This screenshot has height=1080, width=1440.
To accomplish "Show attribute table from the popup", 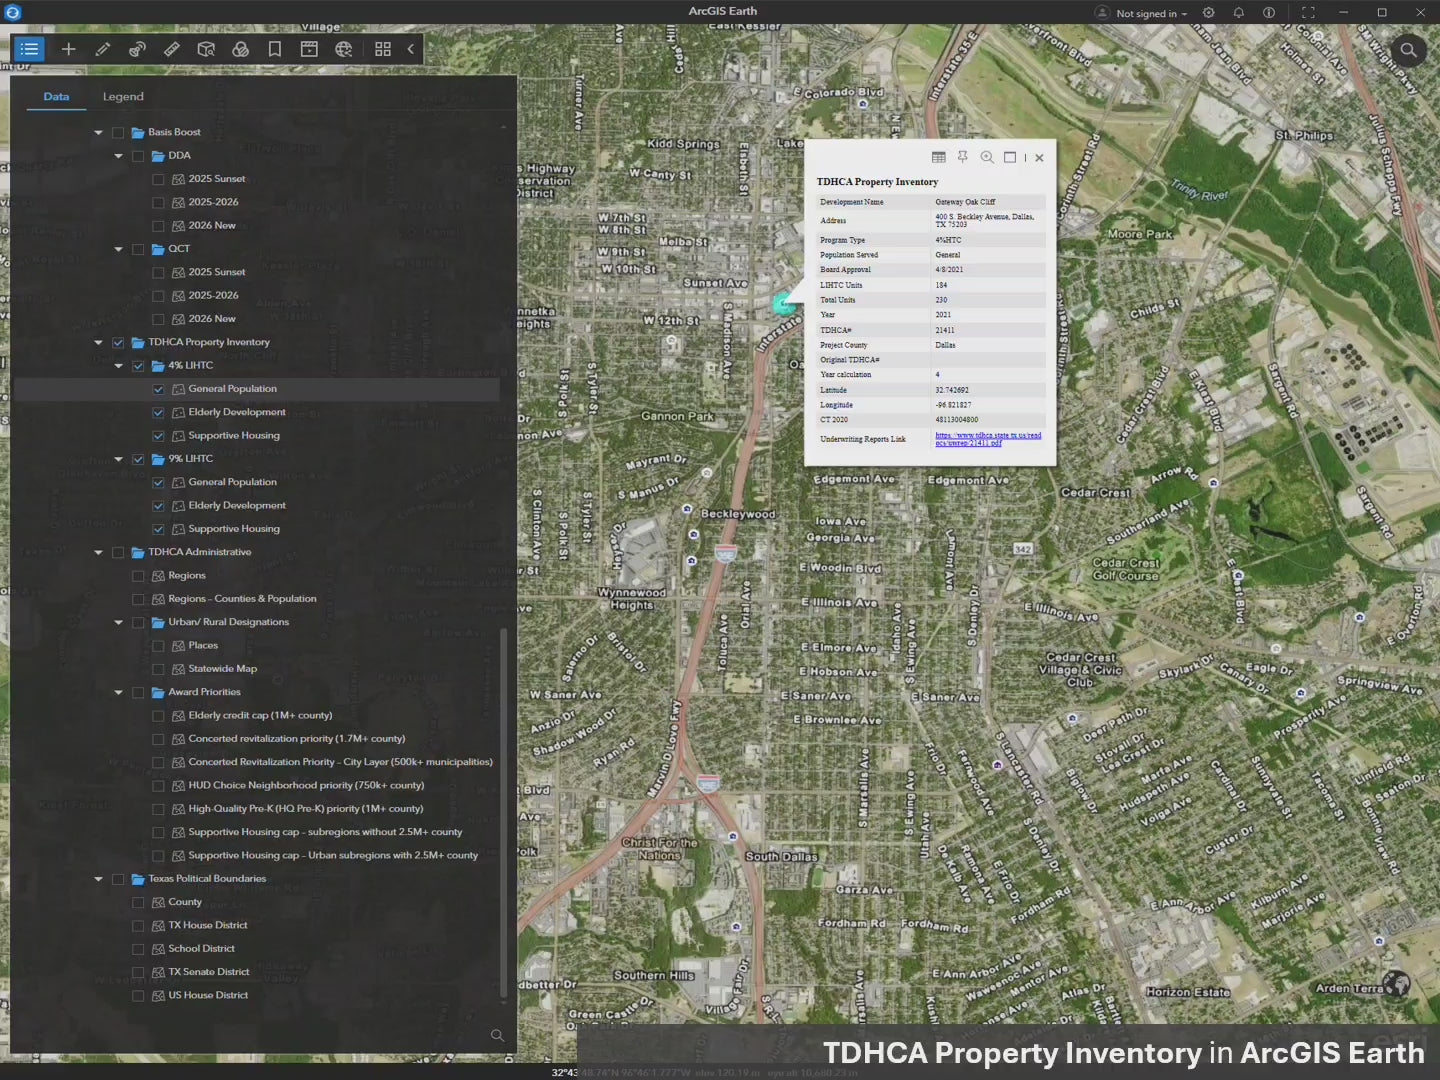I will tap(938, 157).
